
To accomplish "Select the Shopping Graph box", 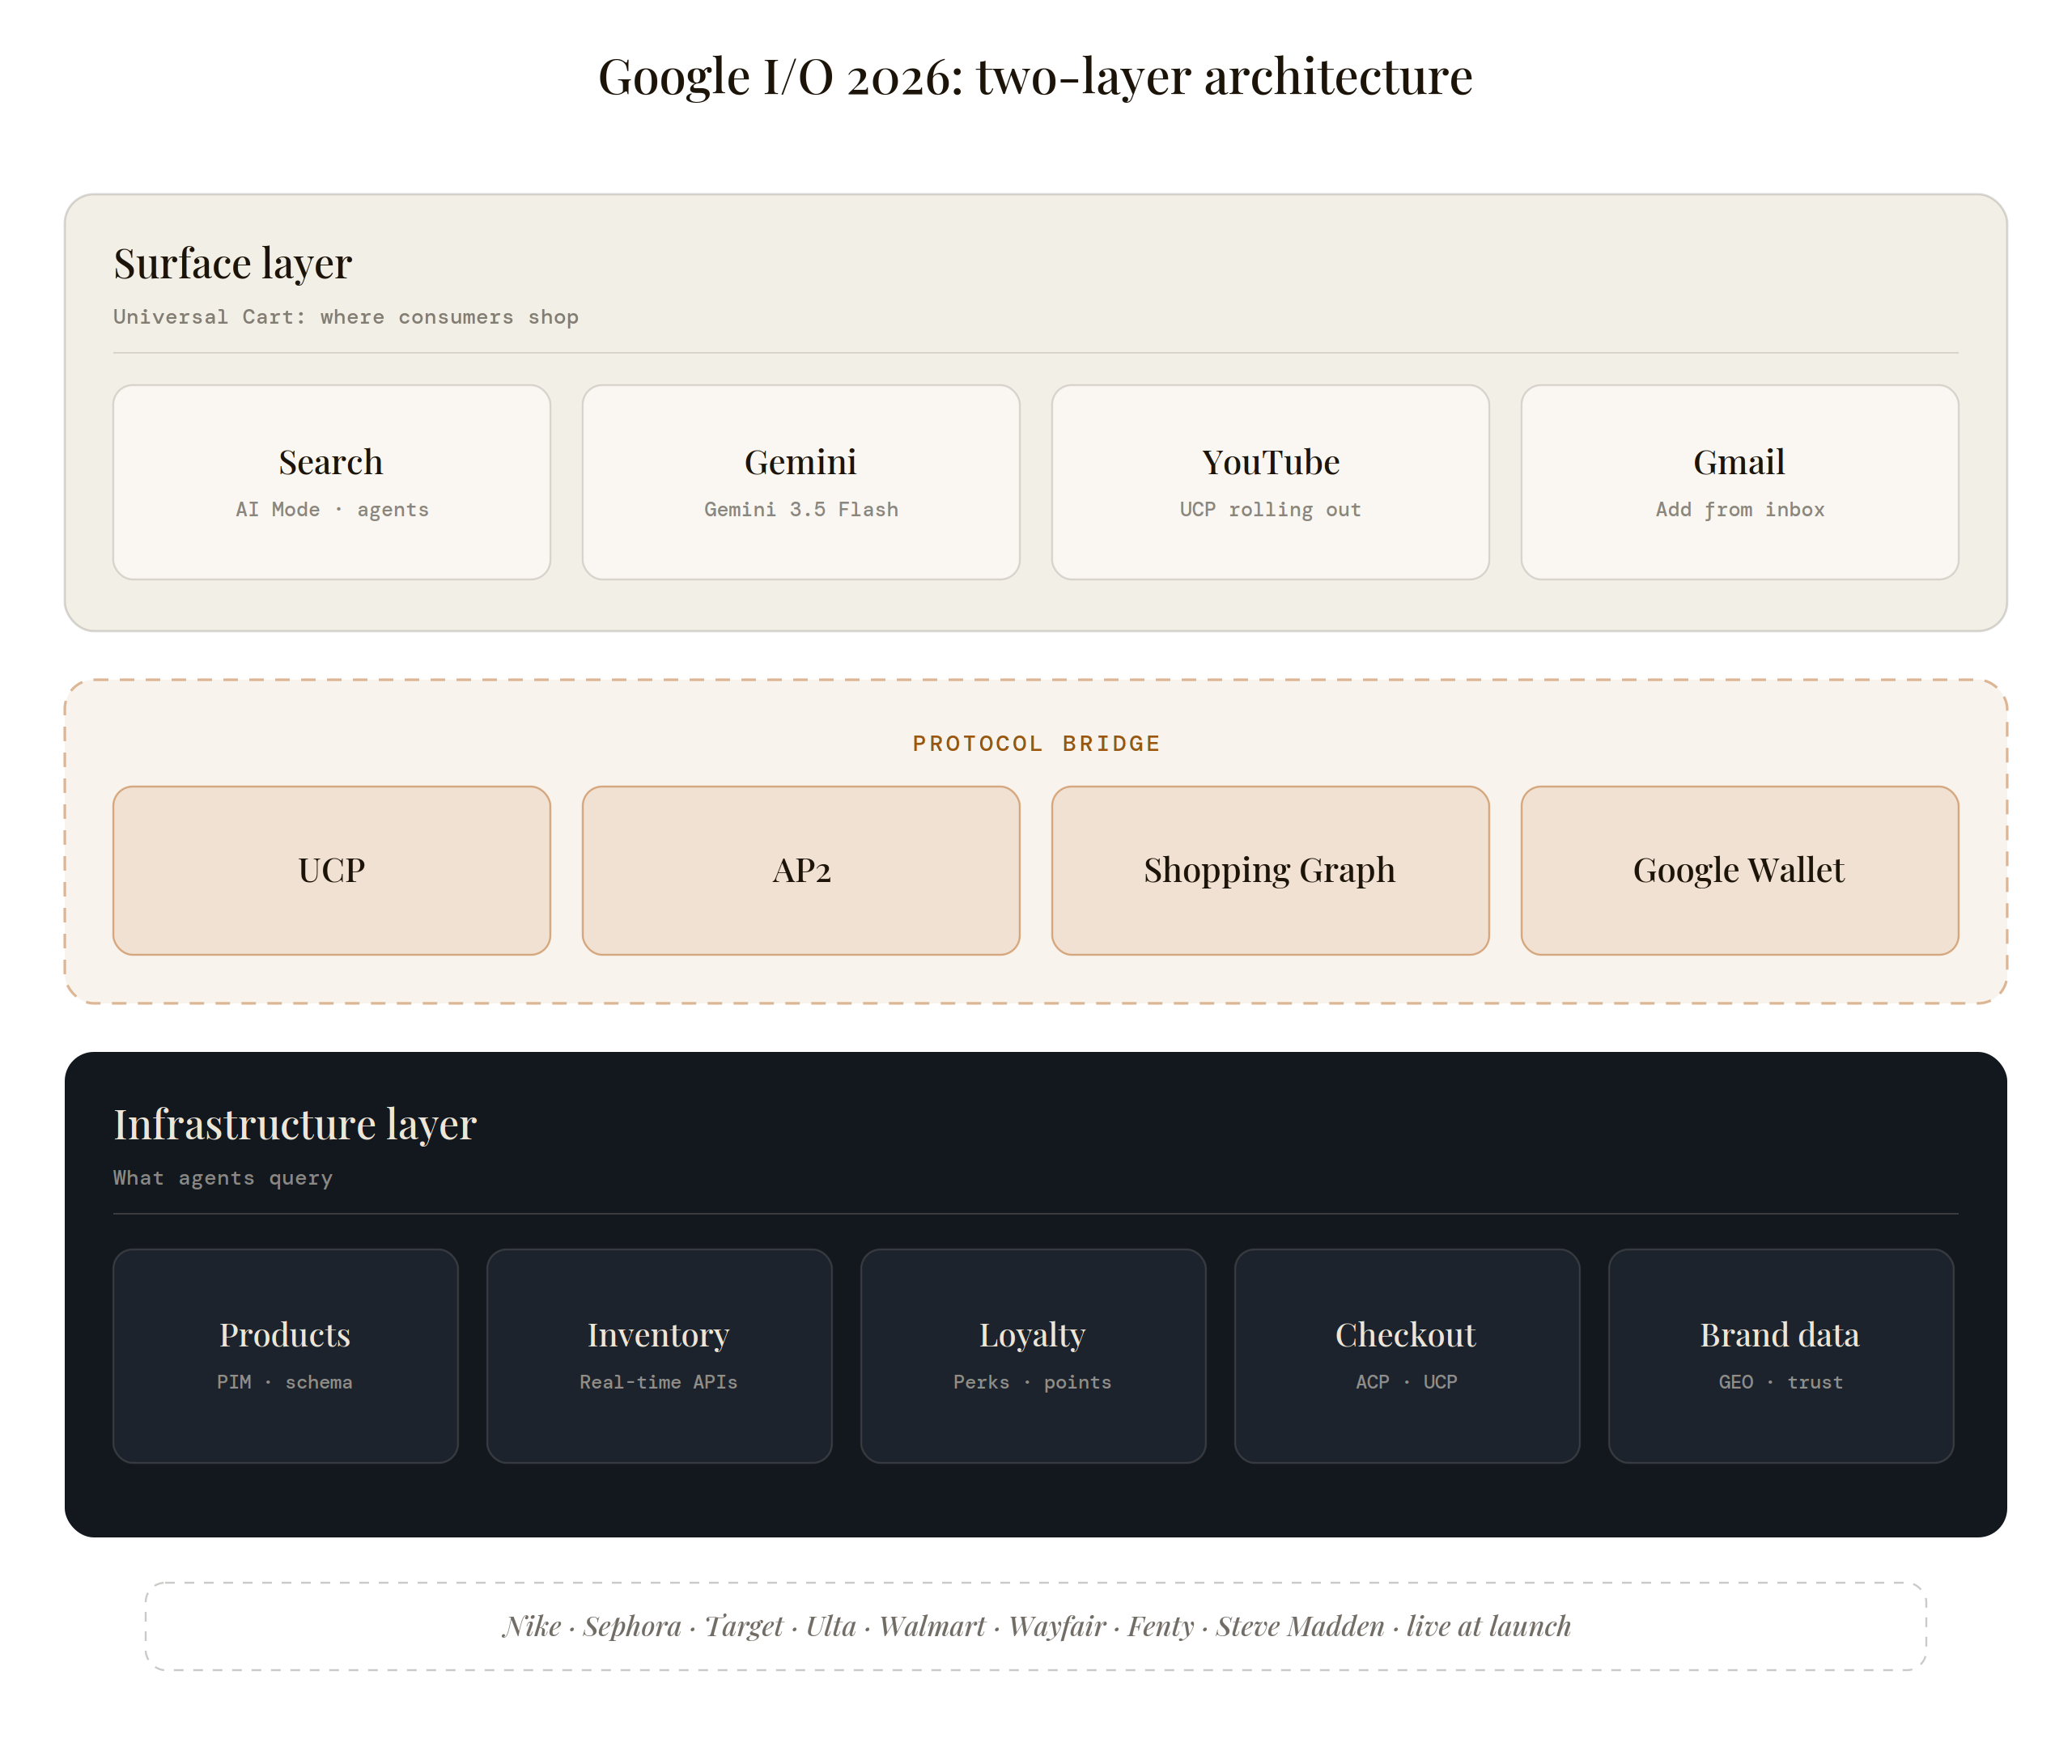I will (1270, 870).
